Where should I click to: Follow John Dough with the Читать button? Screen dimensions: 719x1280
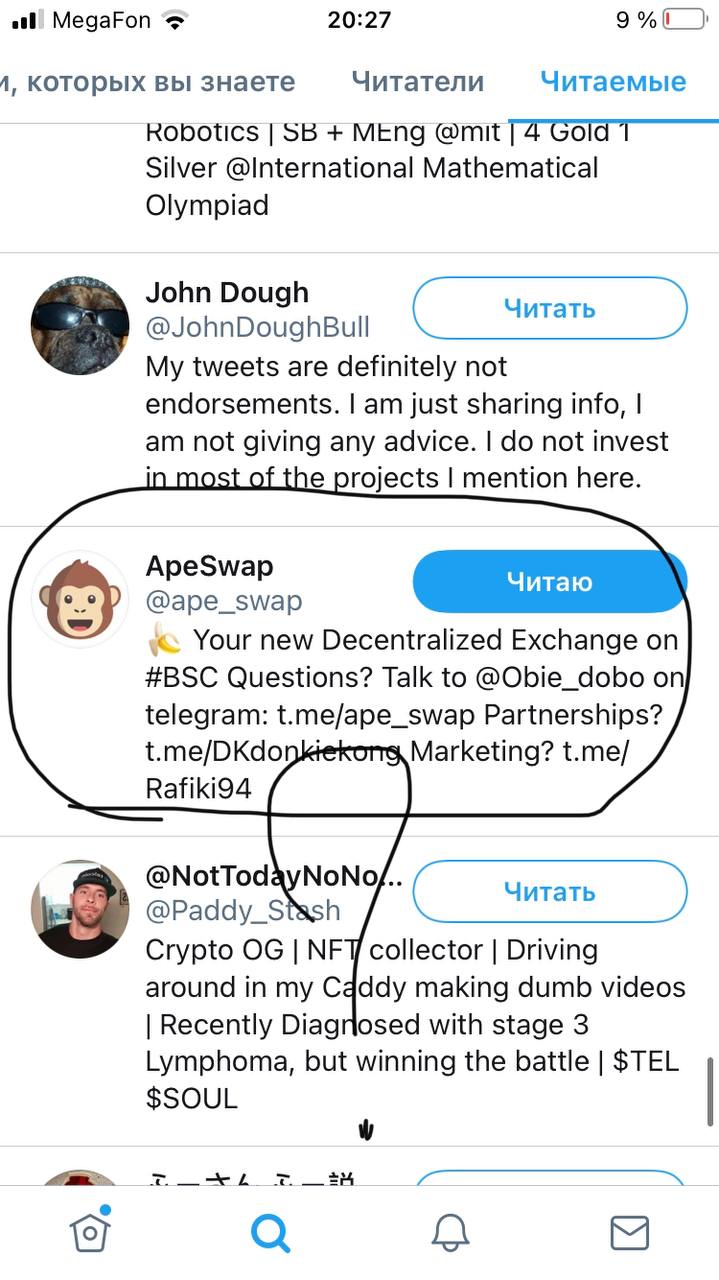549,308
